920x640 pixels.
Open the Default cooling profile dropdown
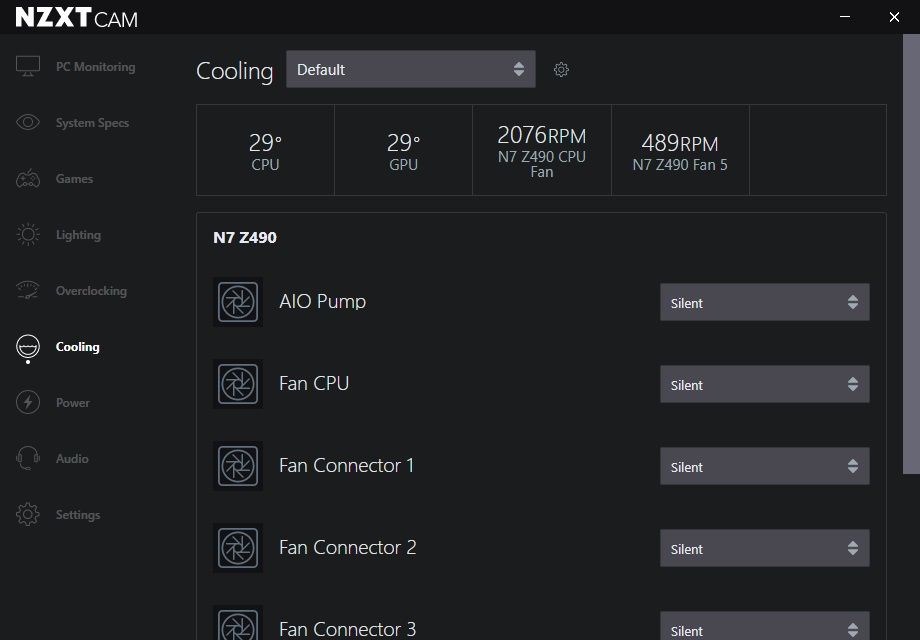[411, 69]
